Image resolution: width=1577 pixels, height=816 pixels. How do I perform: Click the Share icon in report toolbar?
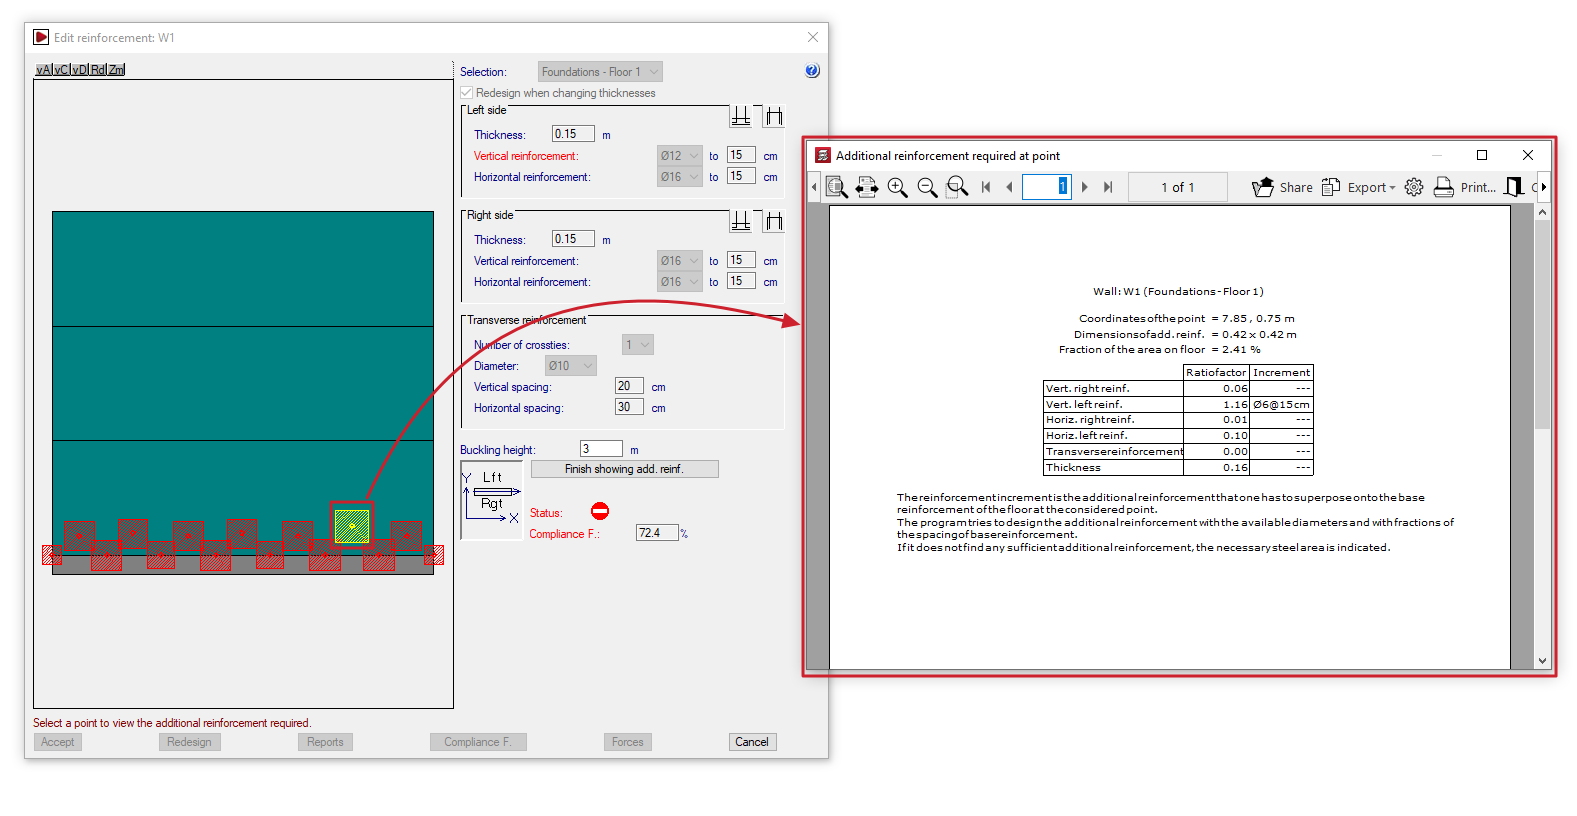(1263, 187)
